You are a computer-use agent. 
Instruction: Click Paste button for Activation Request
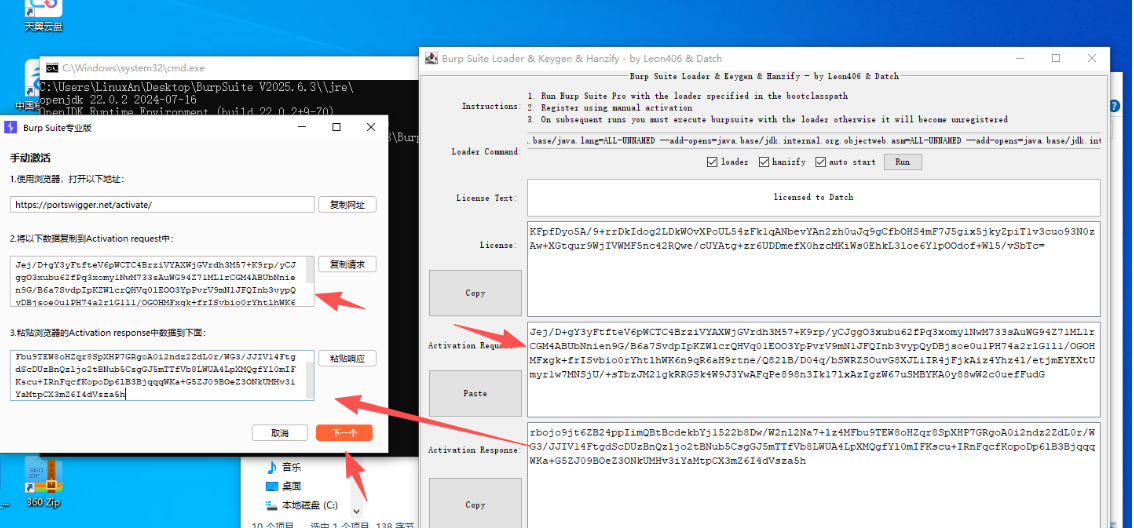pos(475,393)
